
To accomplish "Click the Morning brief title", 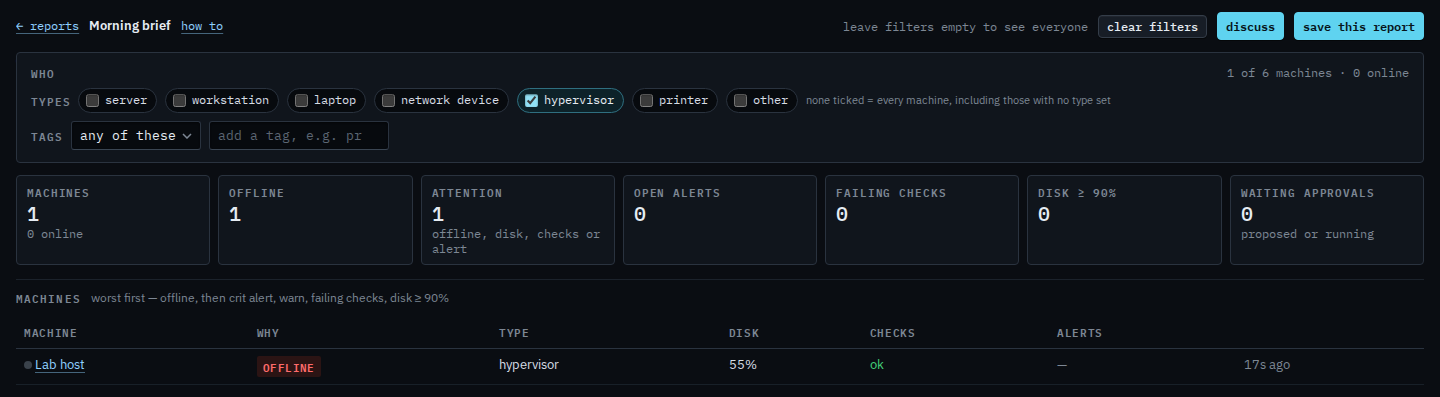I will (130, 26).
